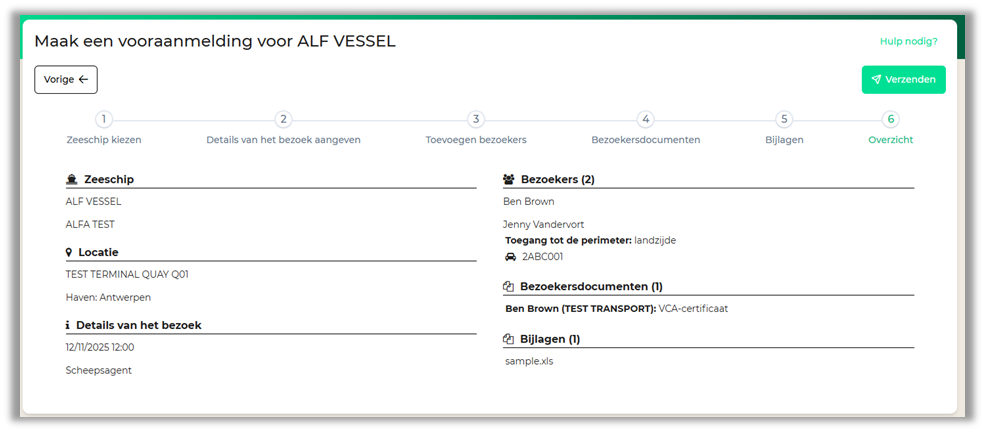Click the sample.xls attachment
The width and height of the screenshot is (985, 432).
coord(529,362)
